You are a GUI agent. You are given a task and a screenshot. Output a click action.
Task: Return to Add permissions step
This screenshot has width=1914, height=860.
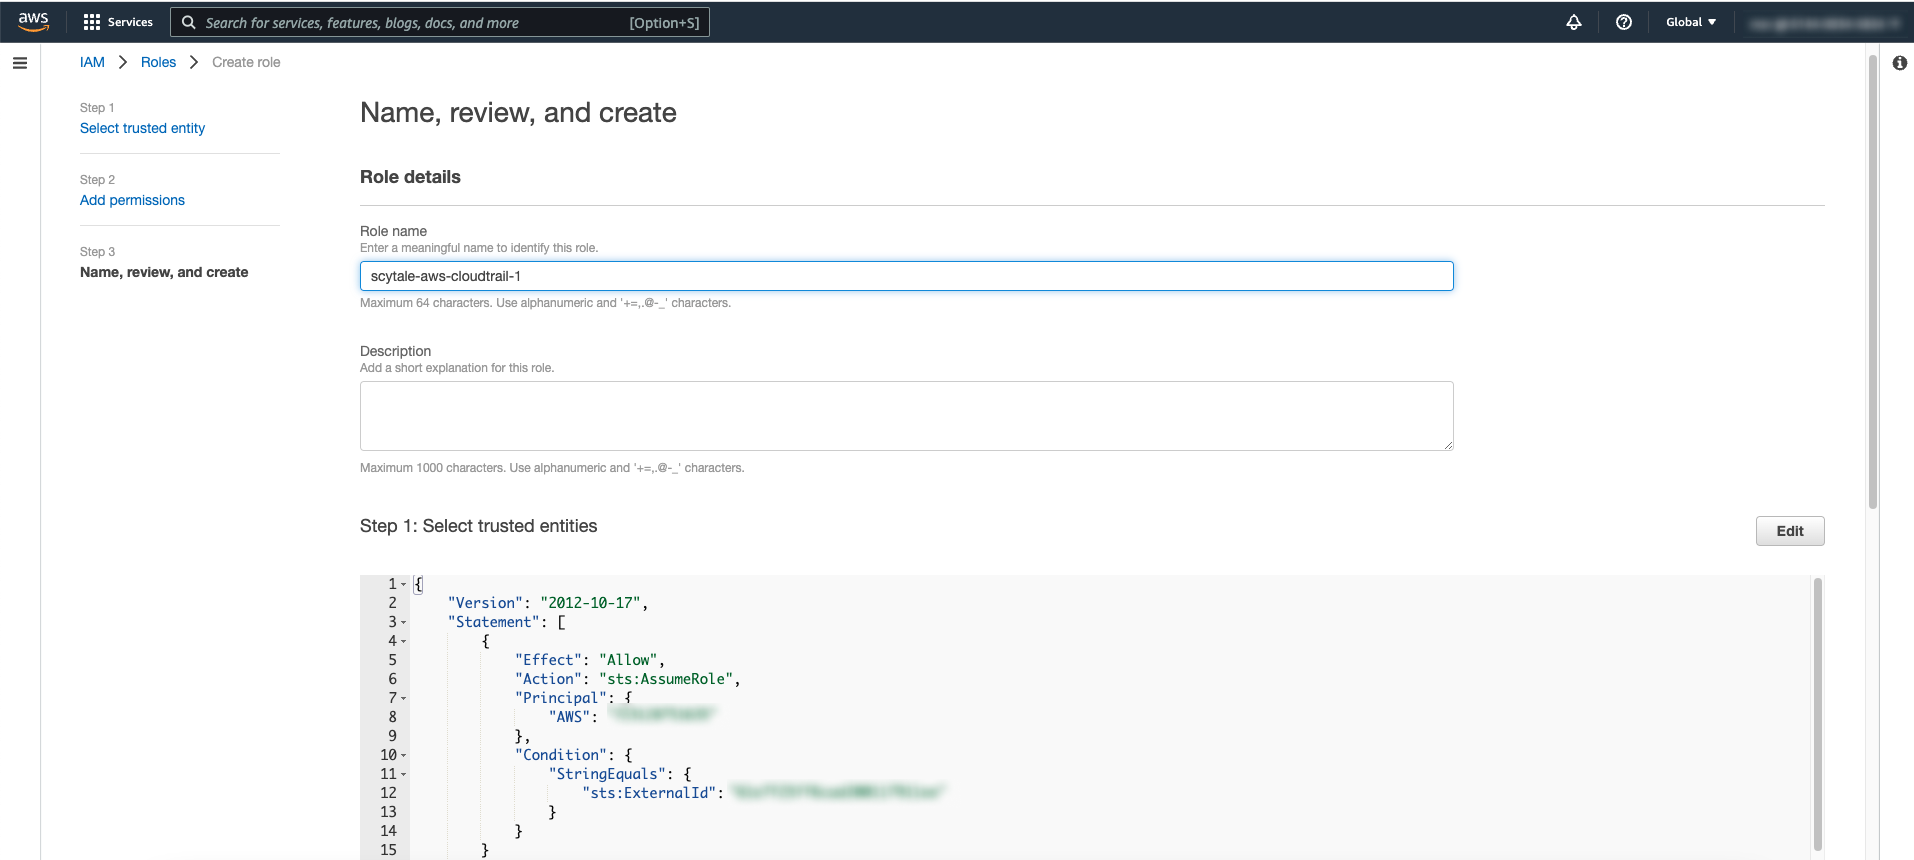(x=132, y=200)
